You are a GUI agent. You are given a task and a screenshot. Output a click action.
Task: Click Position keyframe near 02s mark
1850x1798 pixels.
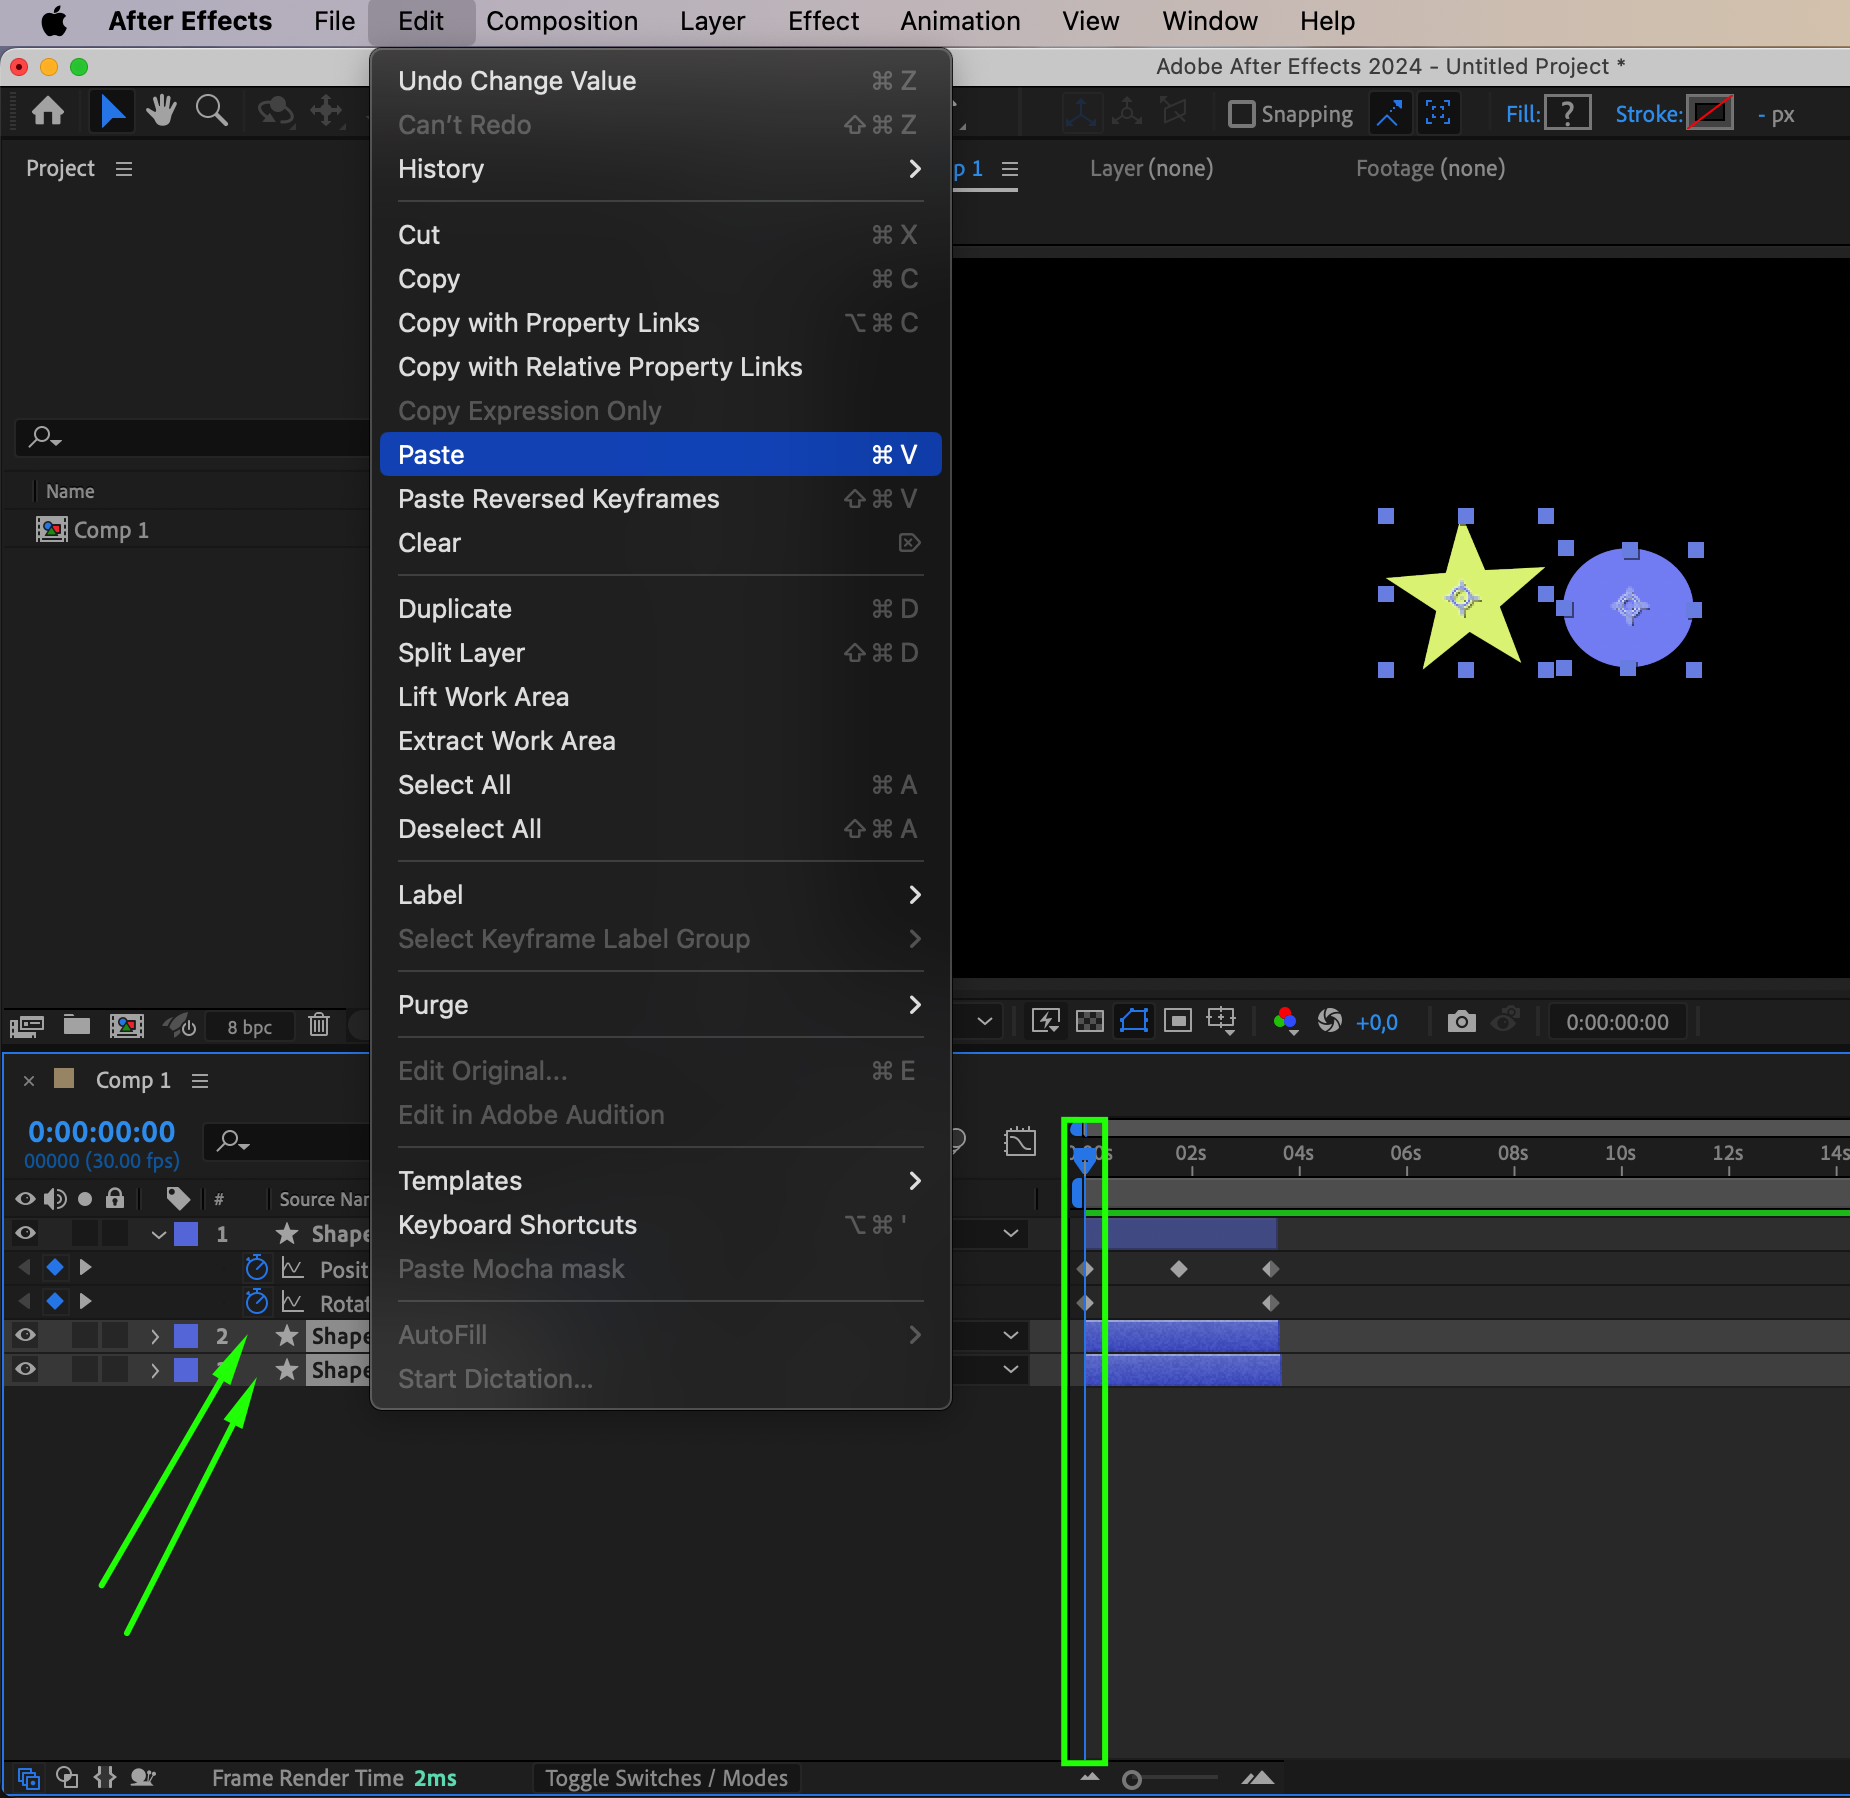pos(1179,1269)
